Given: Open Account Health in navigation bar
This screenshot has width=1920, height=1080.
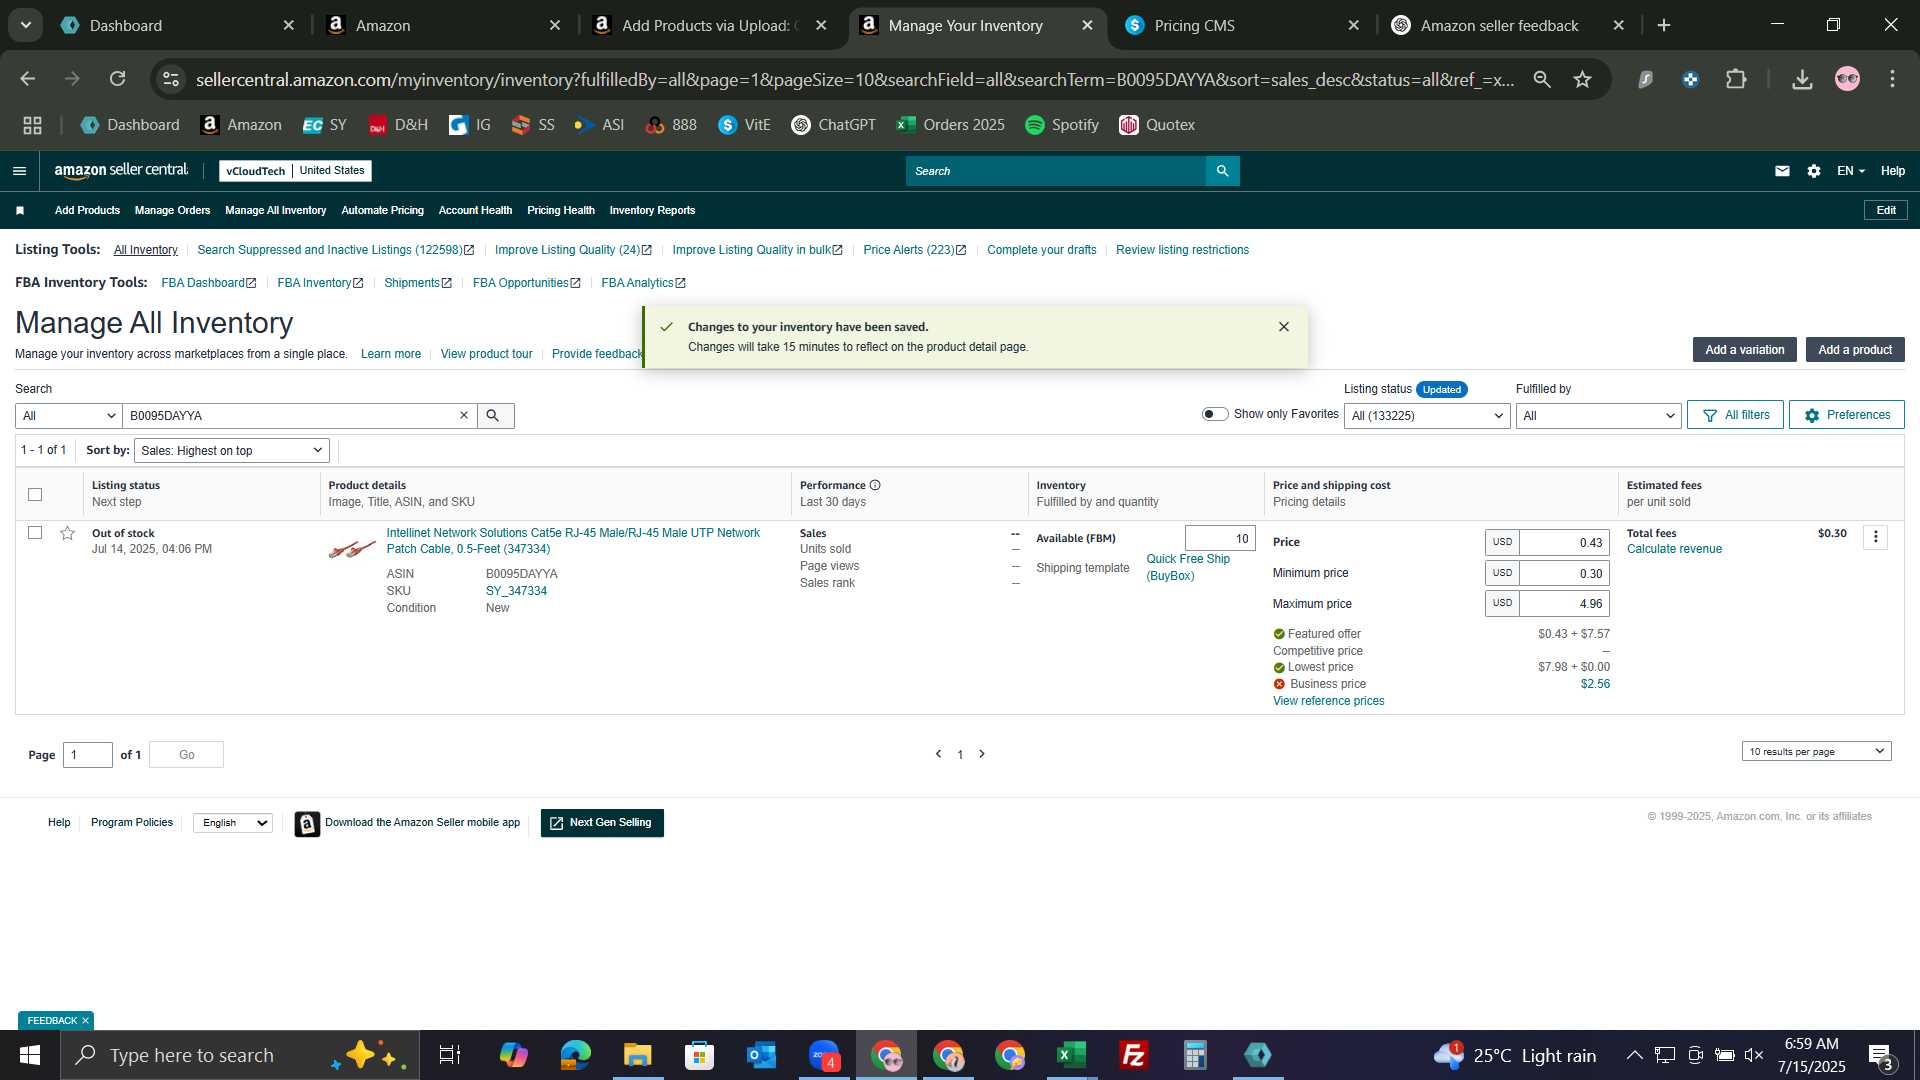Looking at the screenshot, I should 475,210.
